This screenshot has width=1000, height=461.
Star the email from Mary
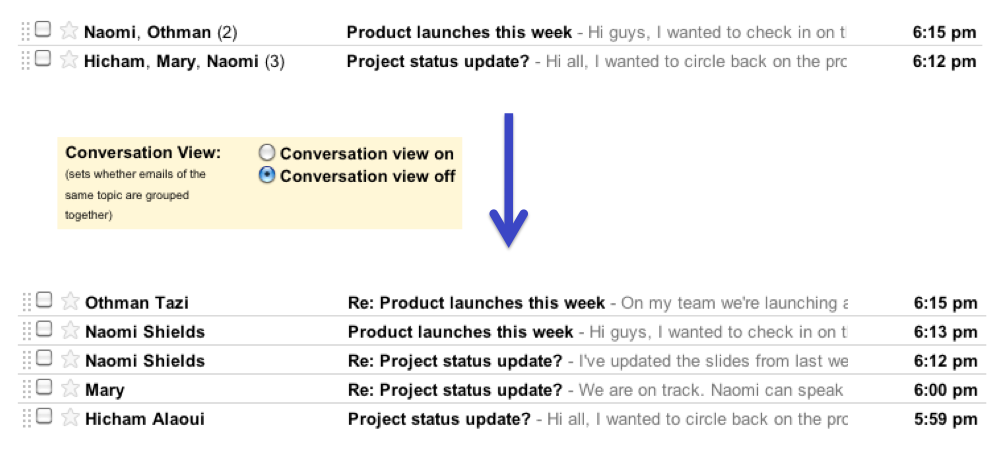click(69, 388)
